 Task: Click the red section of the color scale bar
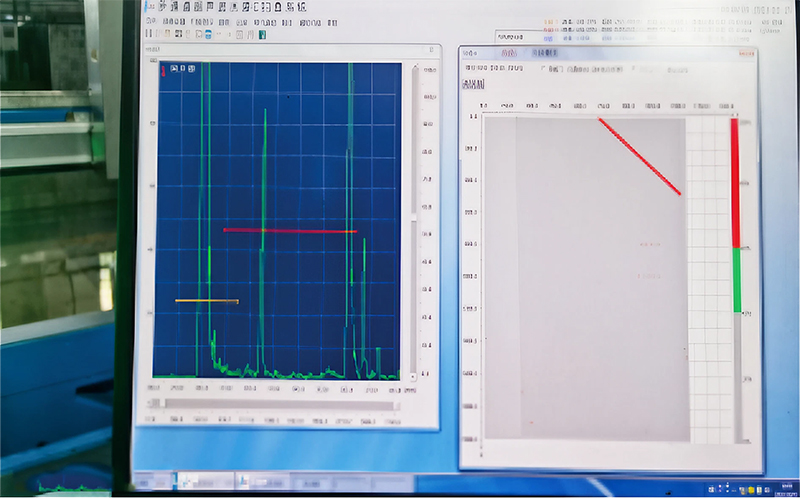[x=734, y=182]
